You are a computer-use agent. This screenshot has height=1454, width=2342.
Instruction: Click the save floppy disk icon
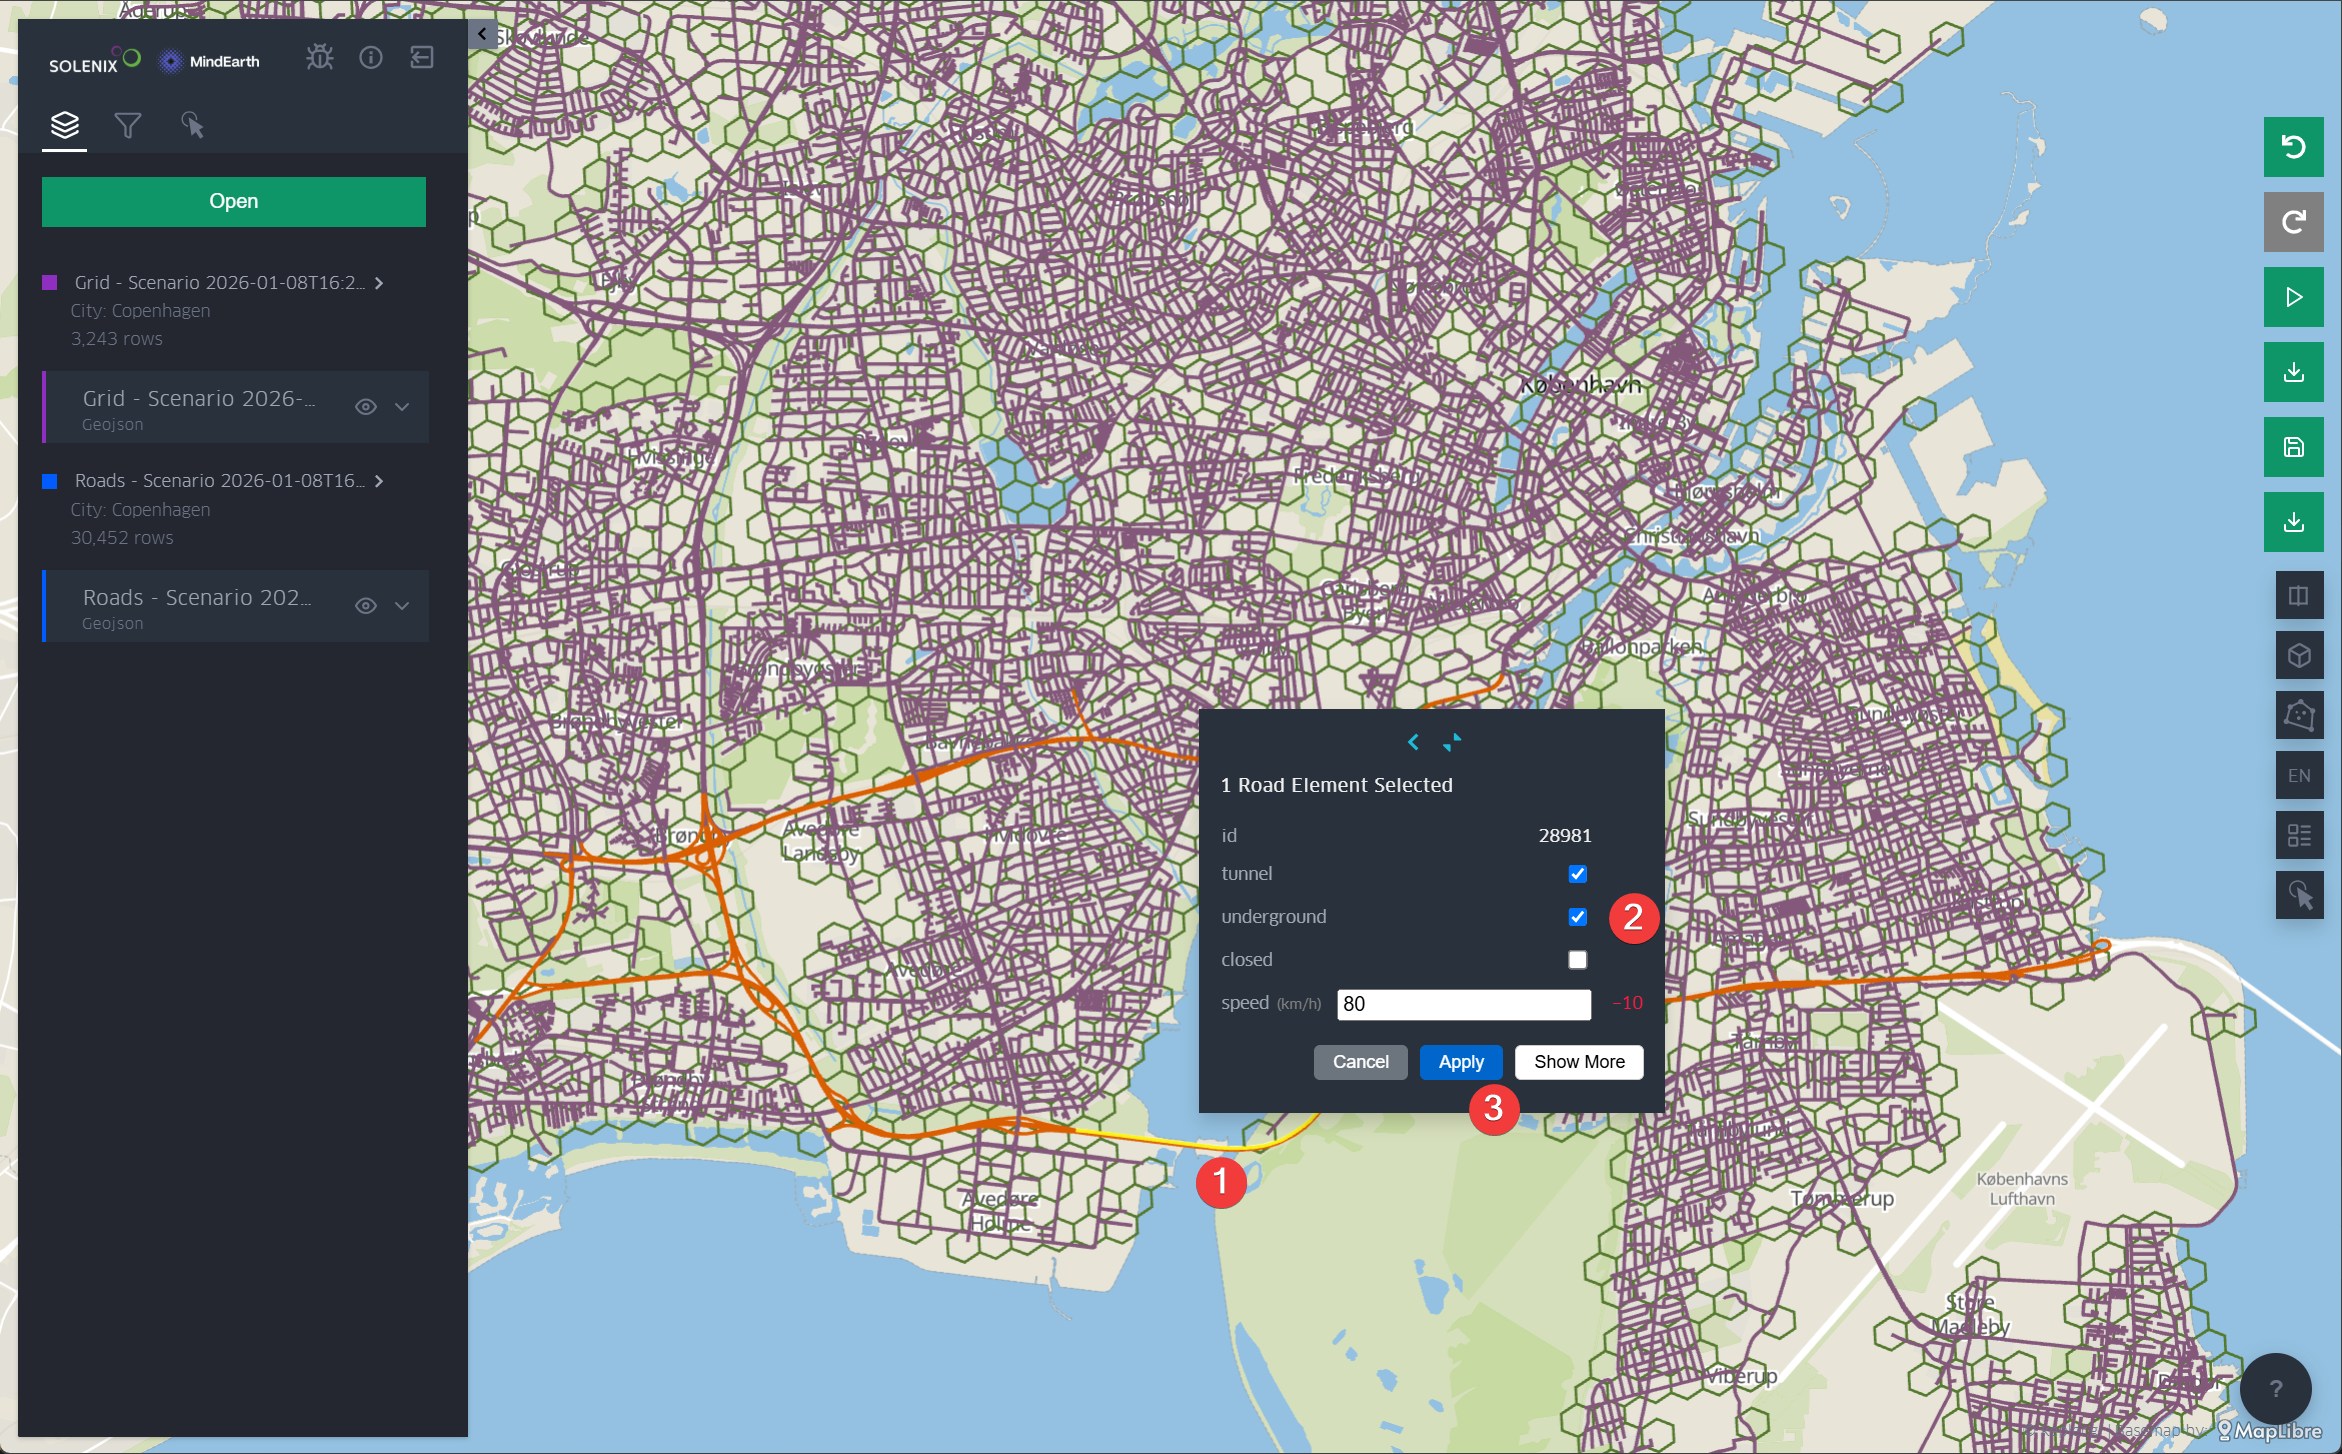(x=2293, y=447)
